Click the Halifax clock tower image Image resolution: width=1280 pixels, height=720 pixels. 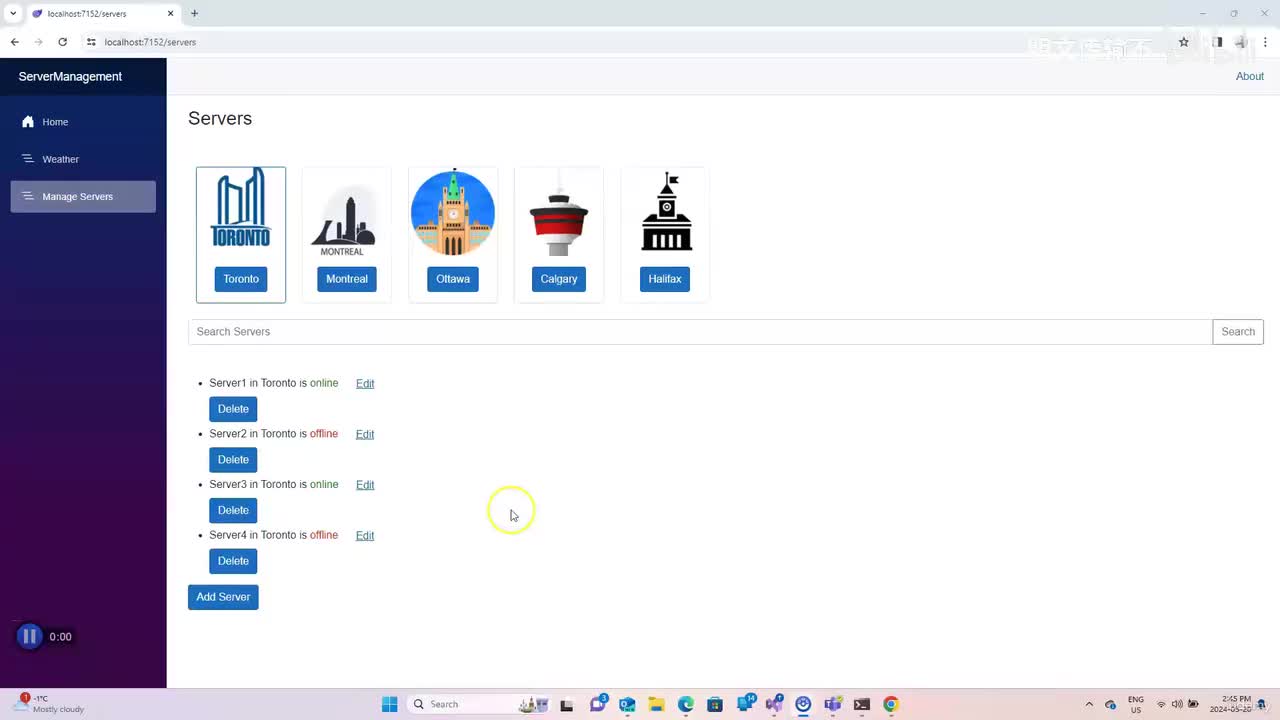click(666, 211)
